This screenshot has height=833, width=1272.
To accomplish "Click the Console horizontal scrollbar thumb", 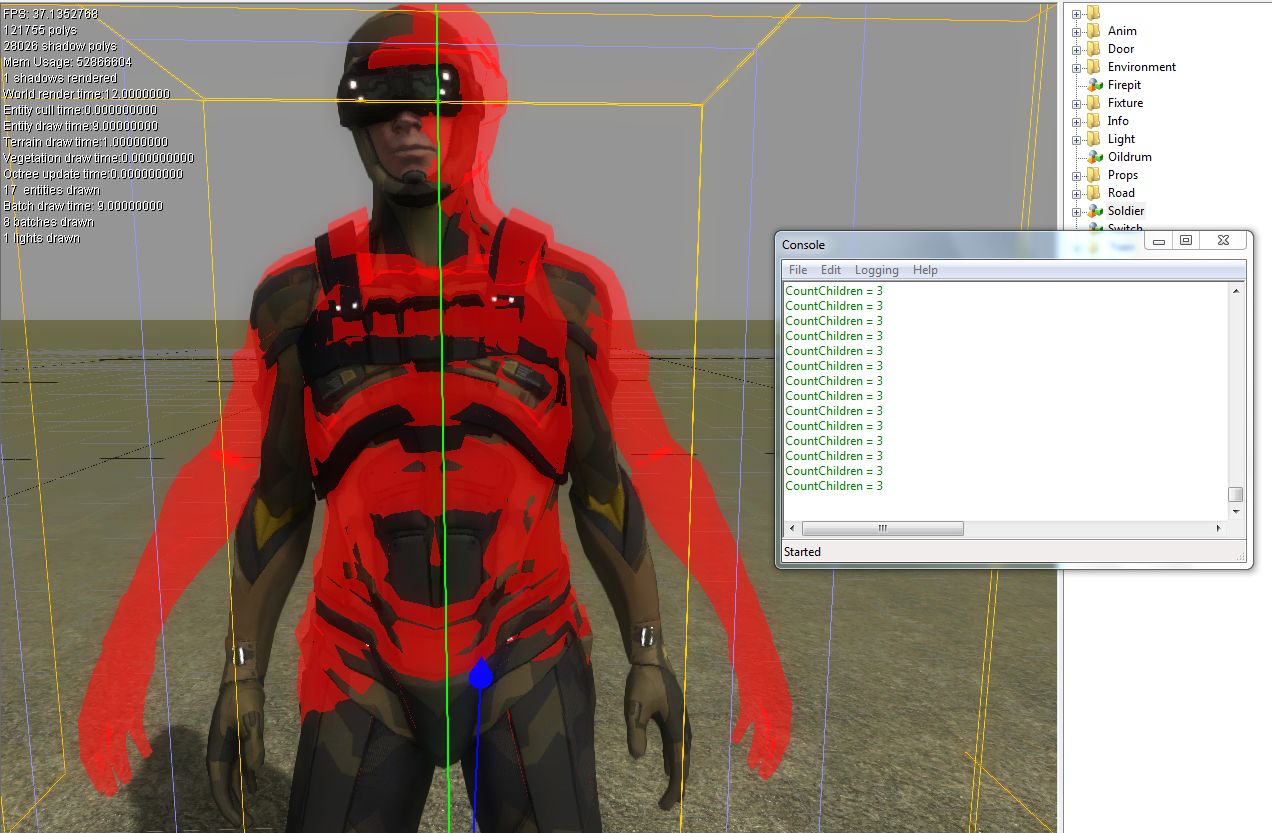I will point(882,528).
